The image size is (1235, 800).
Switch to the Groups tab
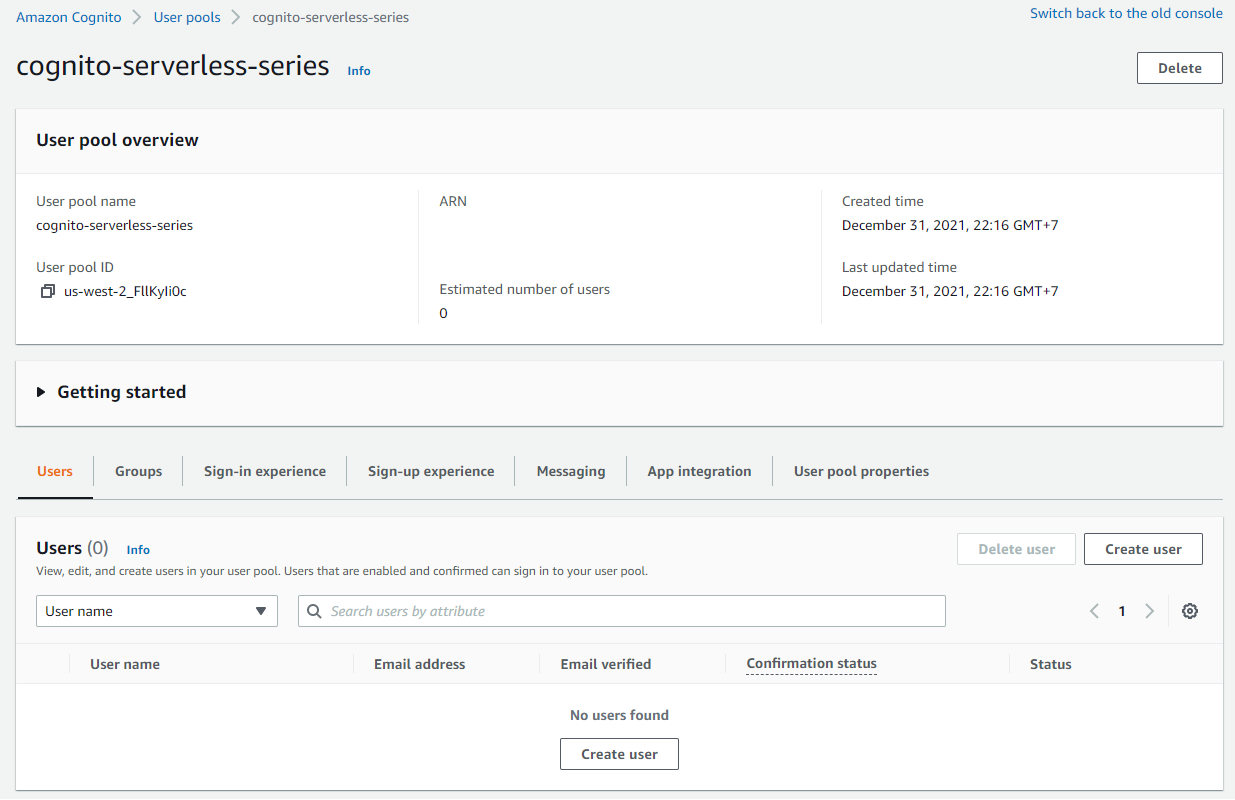click(138, 470)
